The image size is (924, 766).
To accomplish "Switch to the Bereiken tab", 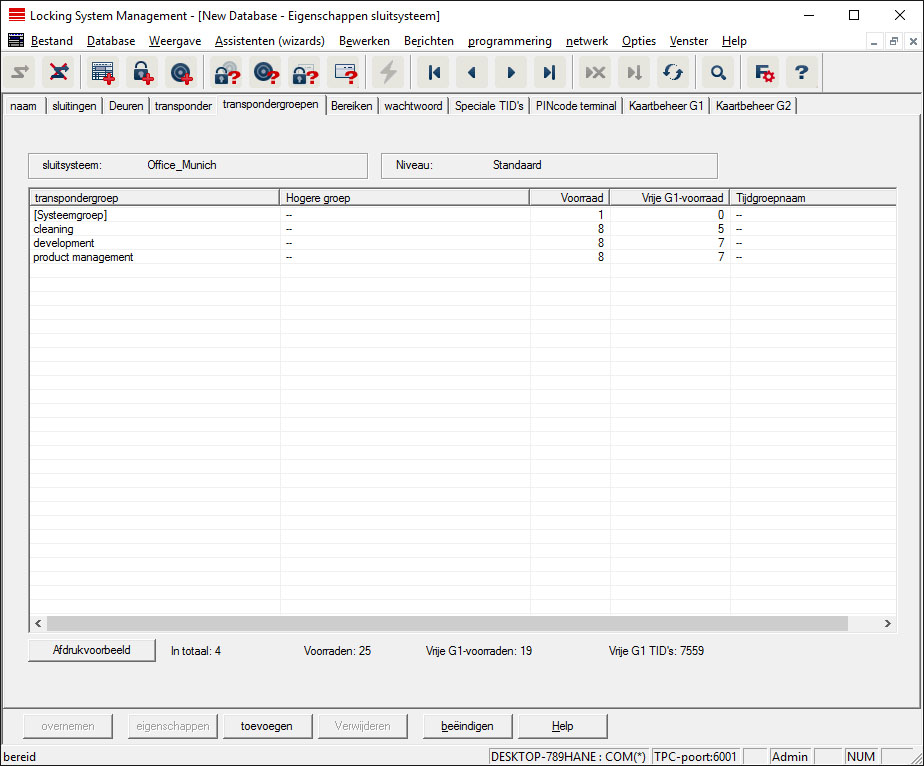I will tap(352, 106).
